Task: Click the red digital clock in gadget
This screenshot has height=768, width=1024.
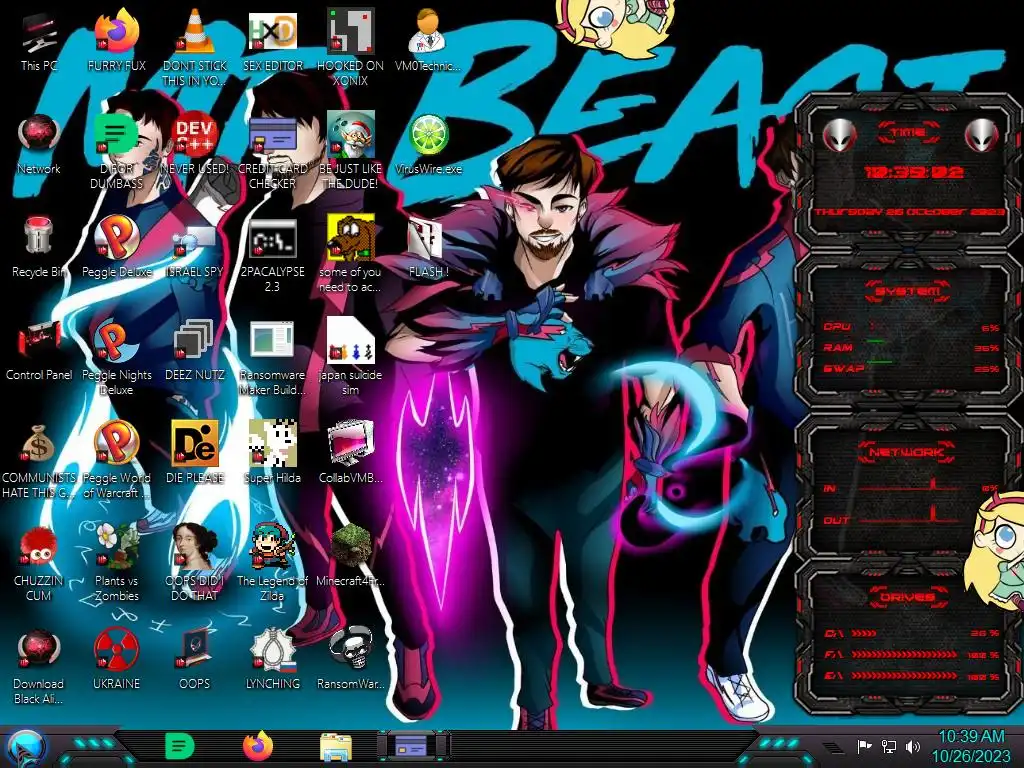Action: pos(914,172)
